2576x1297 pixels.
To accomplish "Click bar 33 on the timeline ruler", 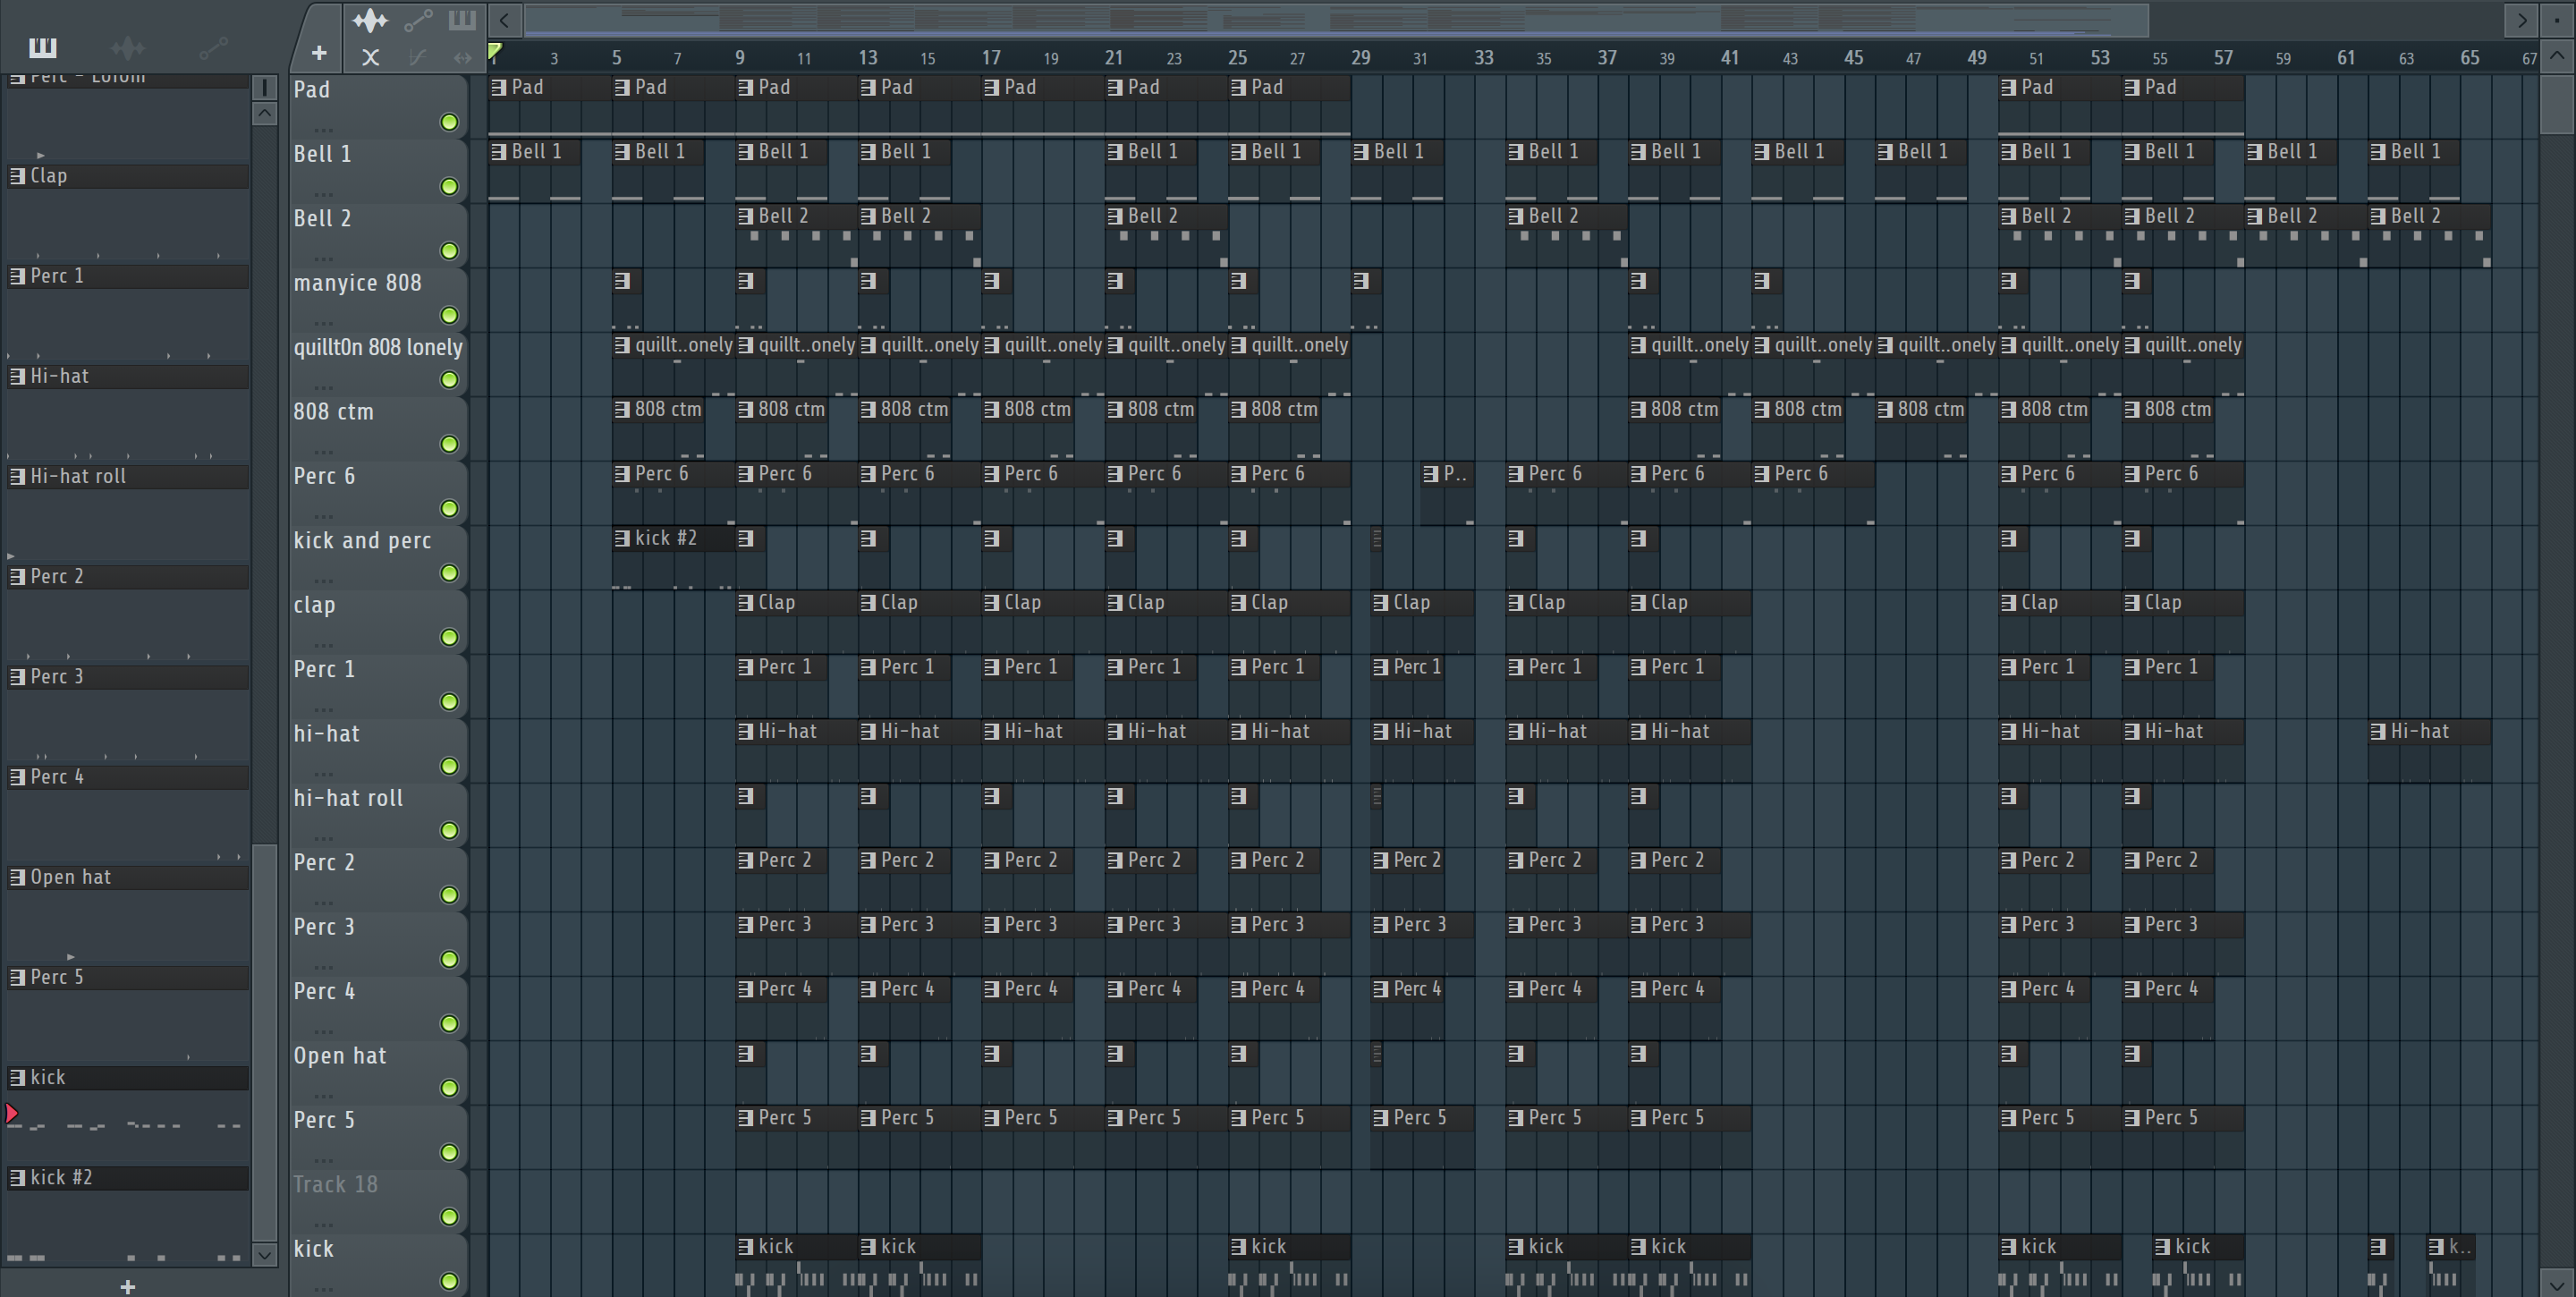I will [1484, 58].
